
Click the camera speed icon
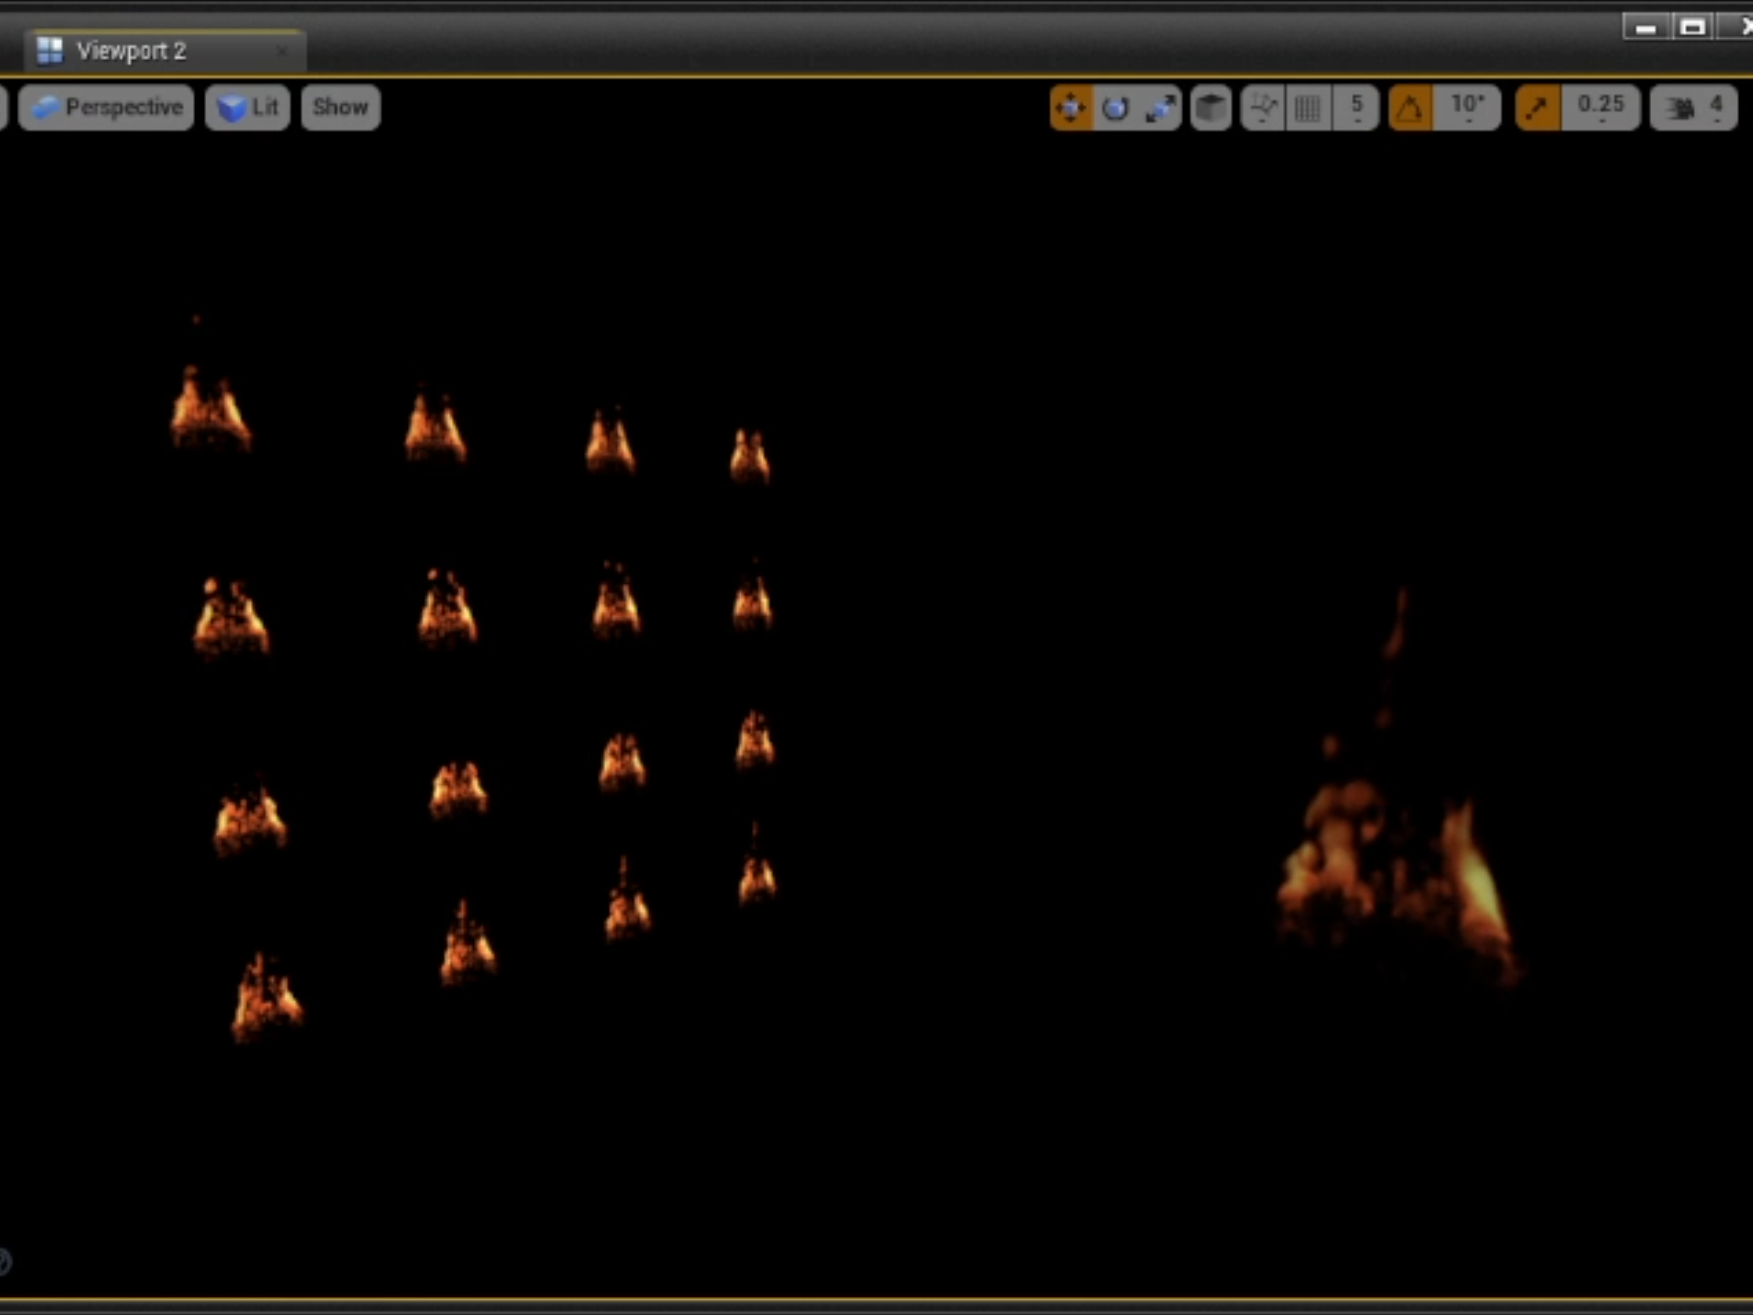click(1682, 108)
